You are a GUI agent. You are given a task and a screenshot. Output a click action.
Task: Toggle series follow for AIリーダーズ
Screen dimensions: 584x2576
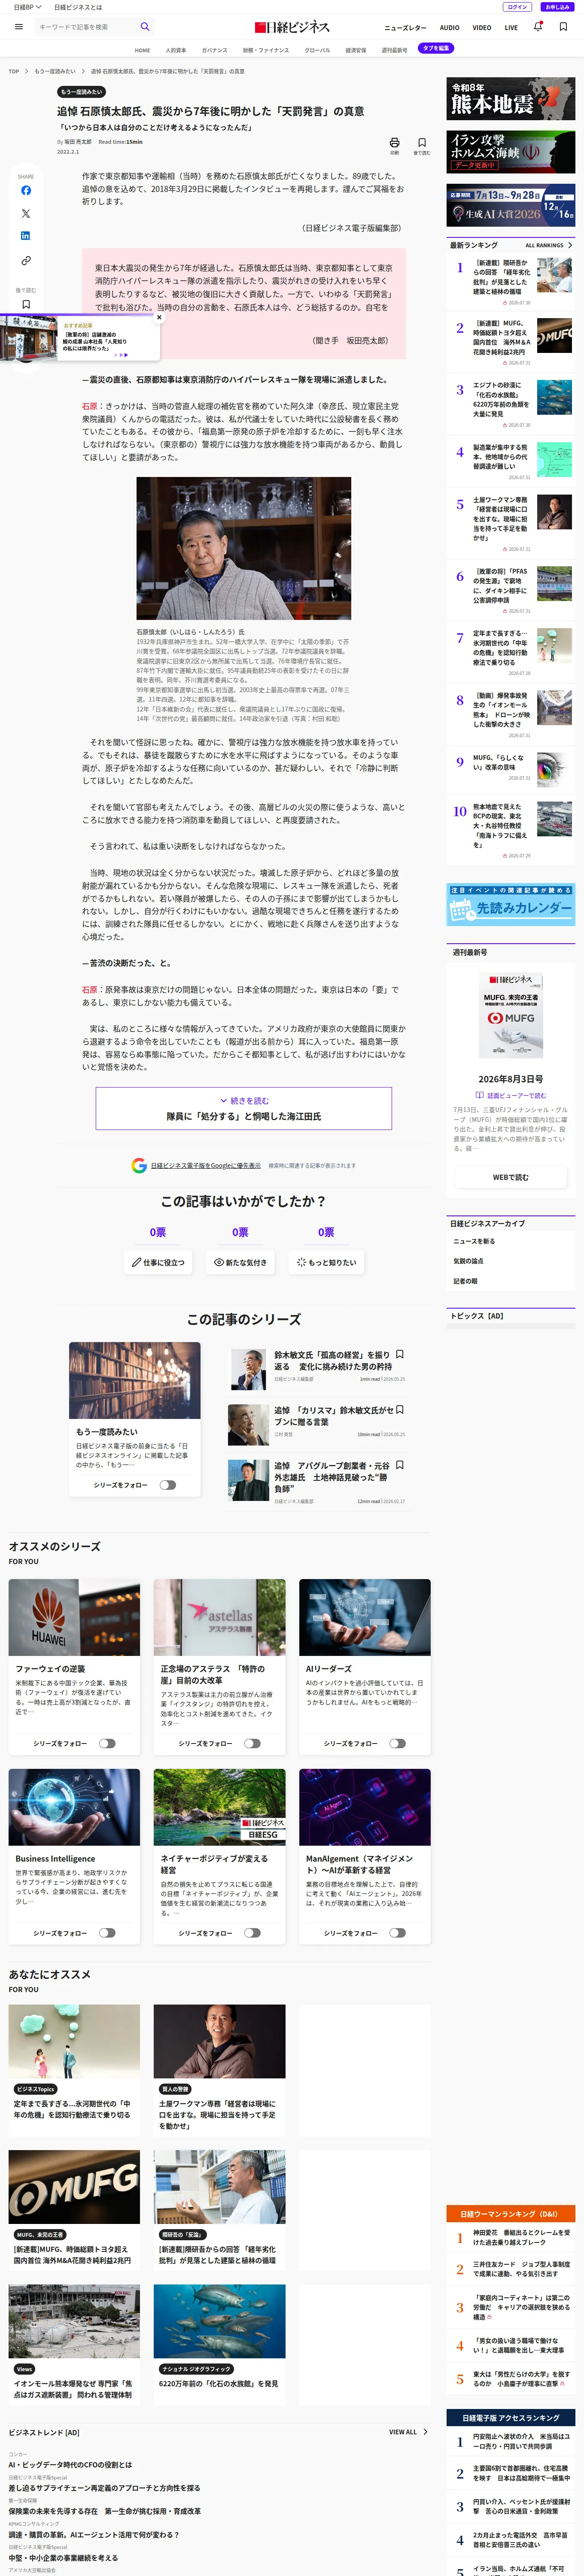[397, 1743]
